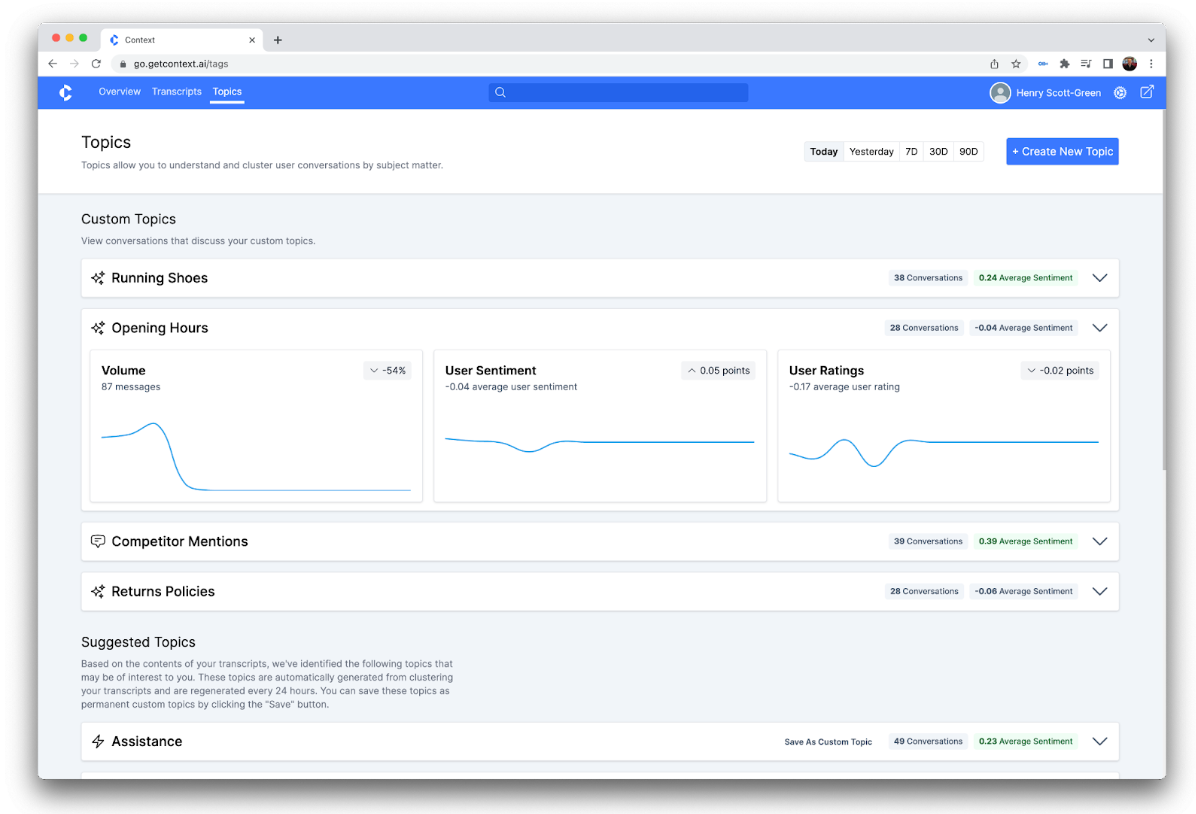Open the settings gear icon
The height and width of the screenshot is (814, 1196).
(1120, 93)
